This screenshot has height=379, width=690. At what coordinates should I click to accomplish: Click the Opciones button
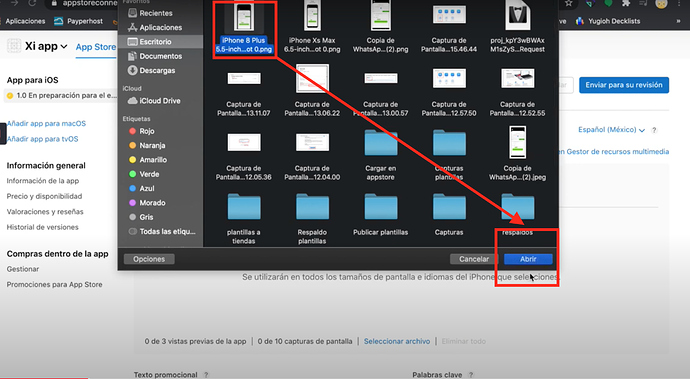(x=149, y=259)
